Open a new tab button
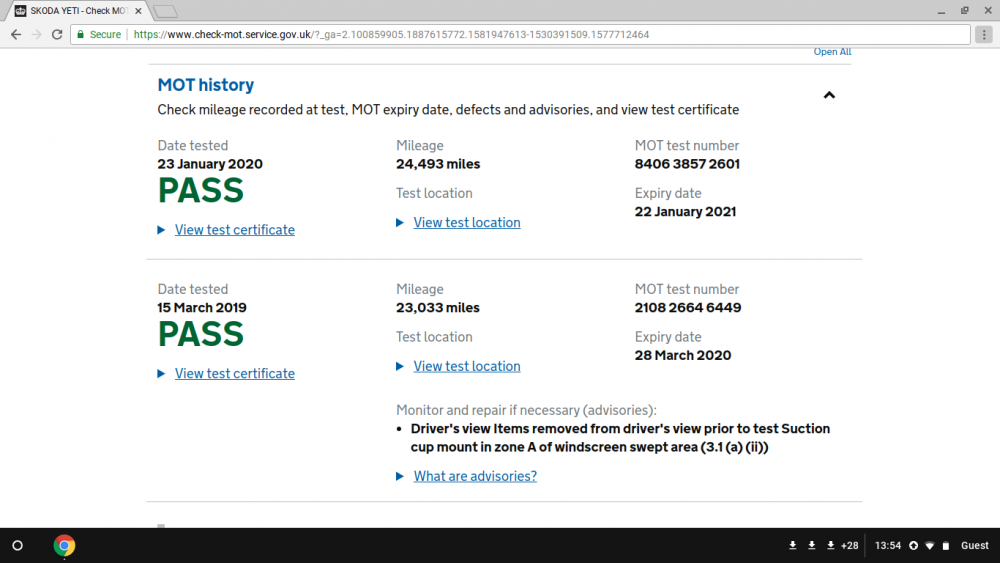Viewport: 1000px width, 563px height. pos(166,11)
